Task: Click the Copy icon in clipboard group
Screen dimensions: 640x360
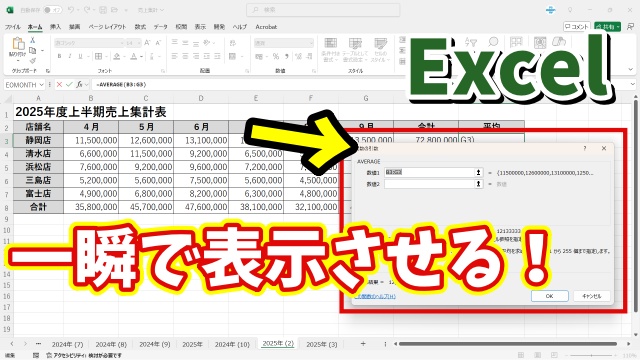Action: point(32,50)
